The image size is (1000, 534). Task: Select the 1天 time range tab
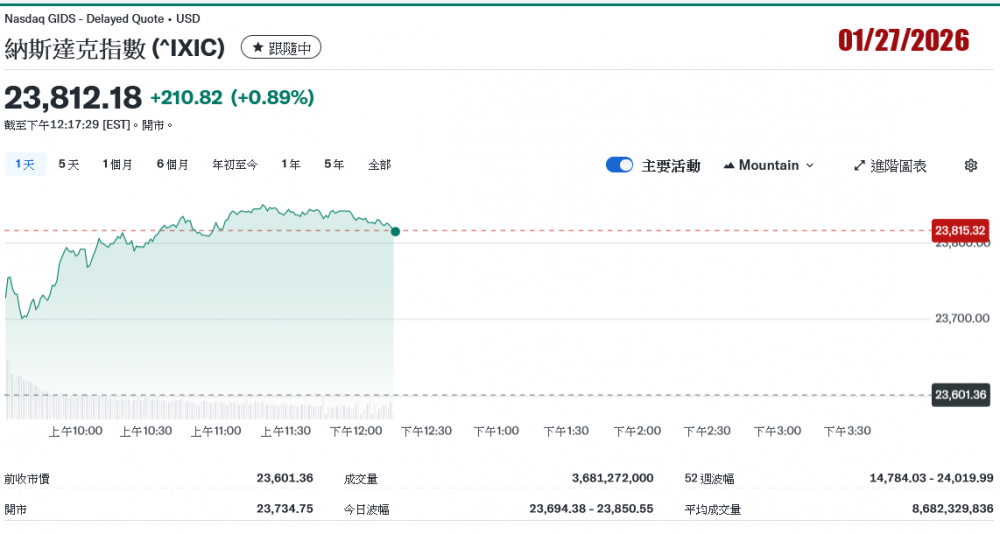25,164
